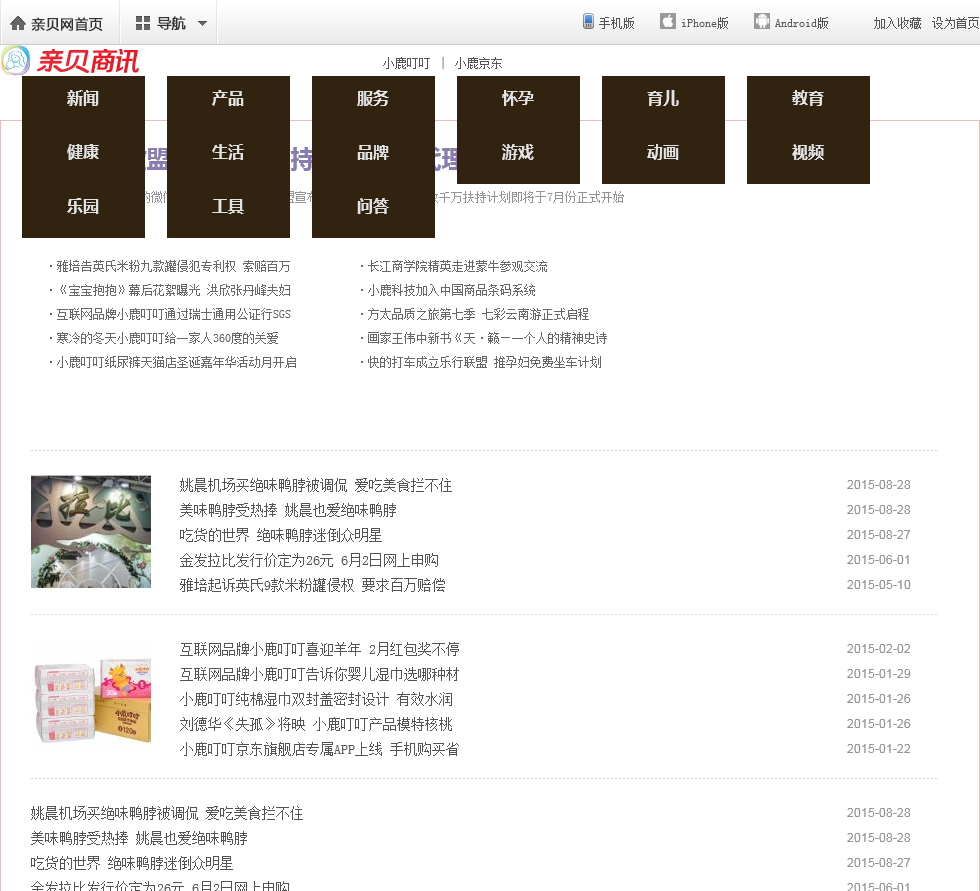Image resolution: width=980 pixels, height=891 pixels.
Task: Open article 寒冷的冬天小鹿叮叮给一家人360度的关爱
Action: coord(168,339)
